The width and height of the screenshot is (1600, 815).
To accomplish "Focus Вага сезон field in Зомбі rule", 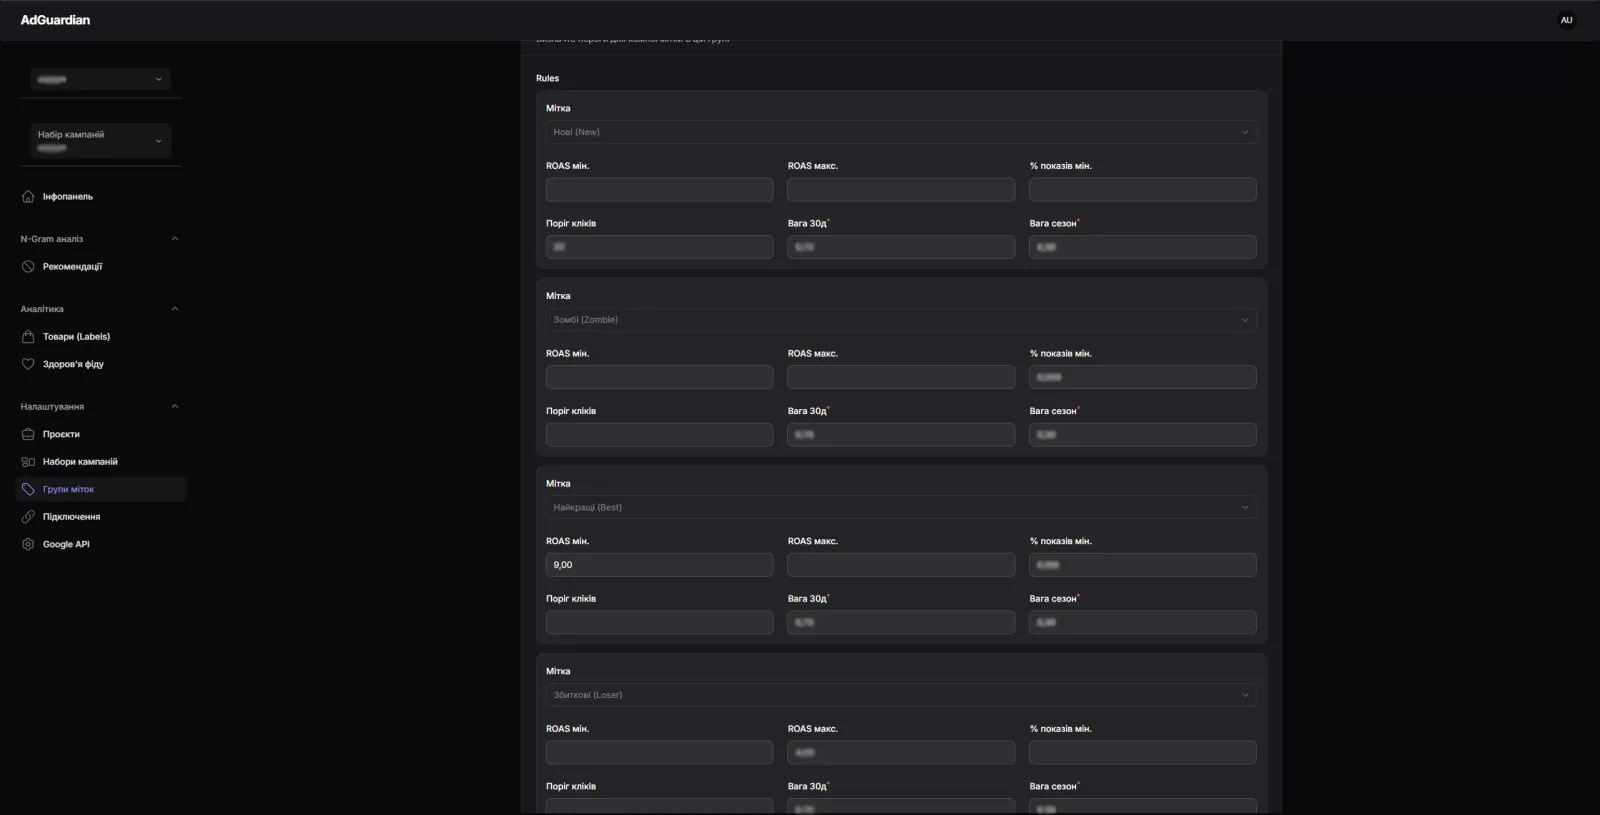I will coord(1143,435).
